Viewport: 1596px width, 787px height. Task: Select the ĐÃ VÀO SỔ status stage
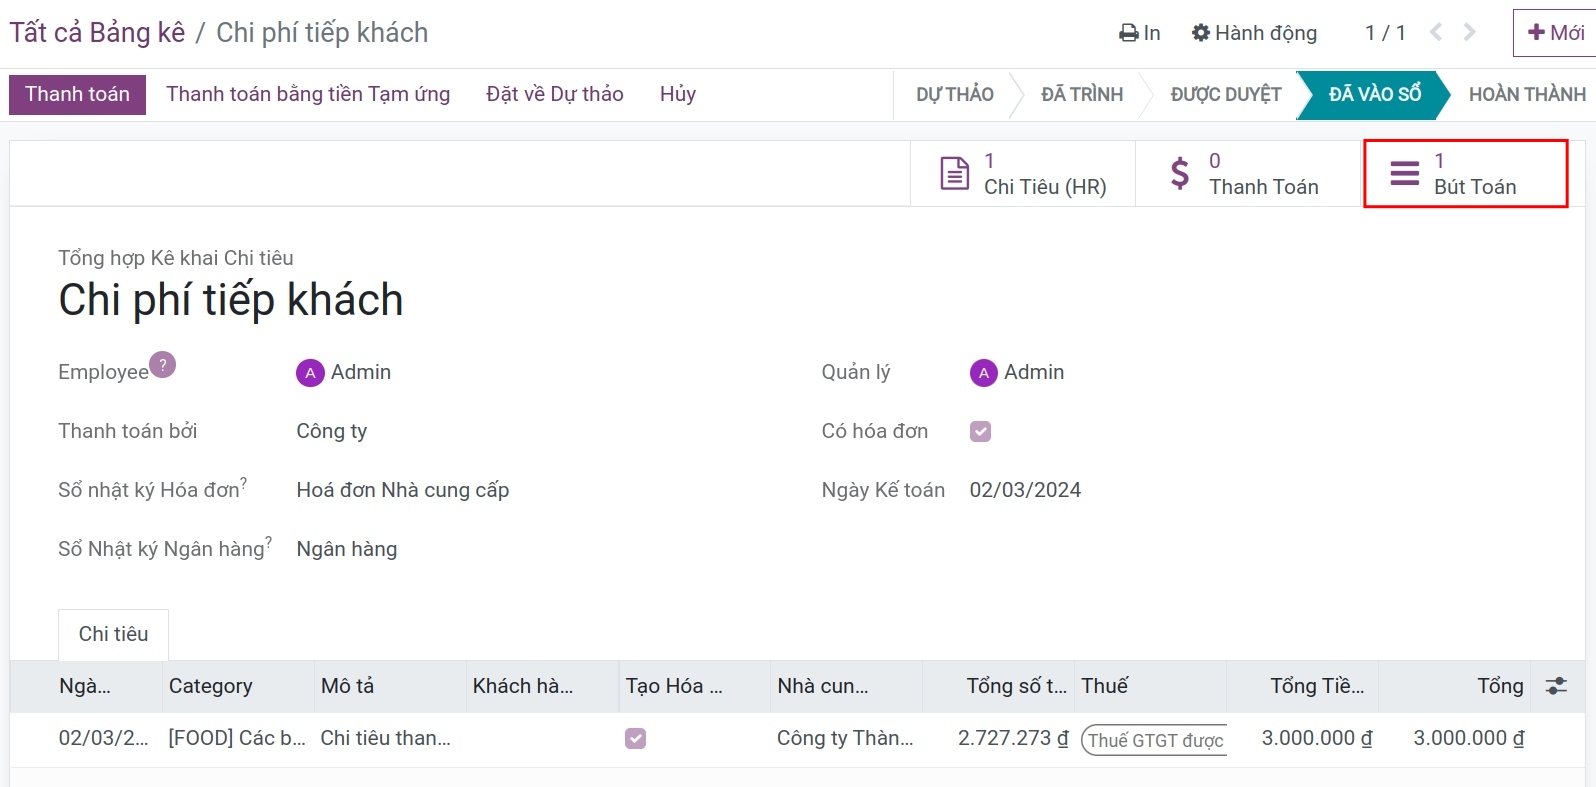pos(1375,94)
